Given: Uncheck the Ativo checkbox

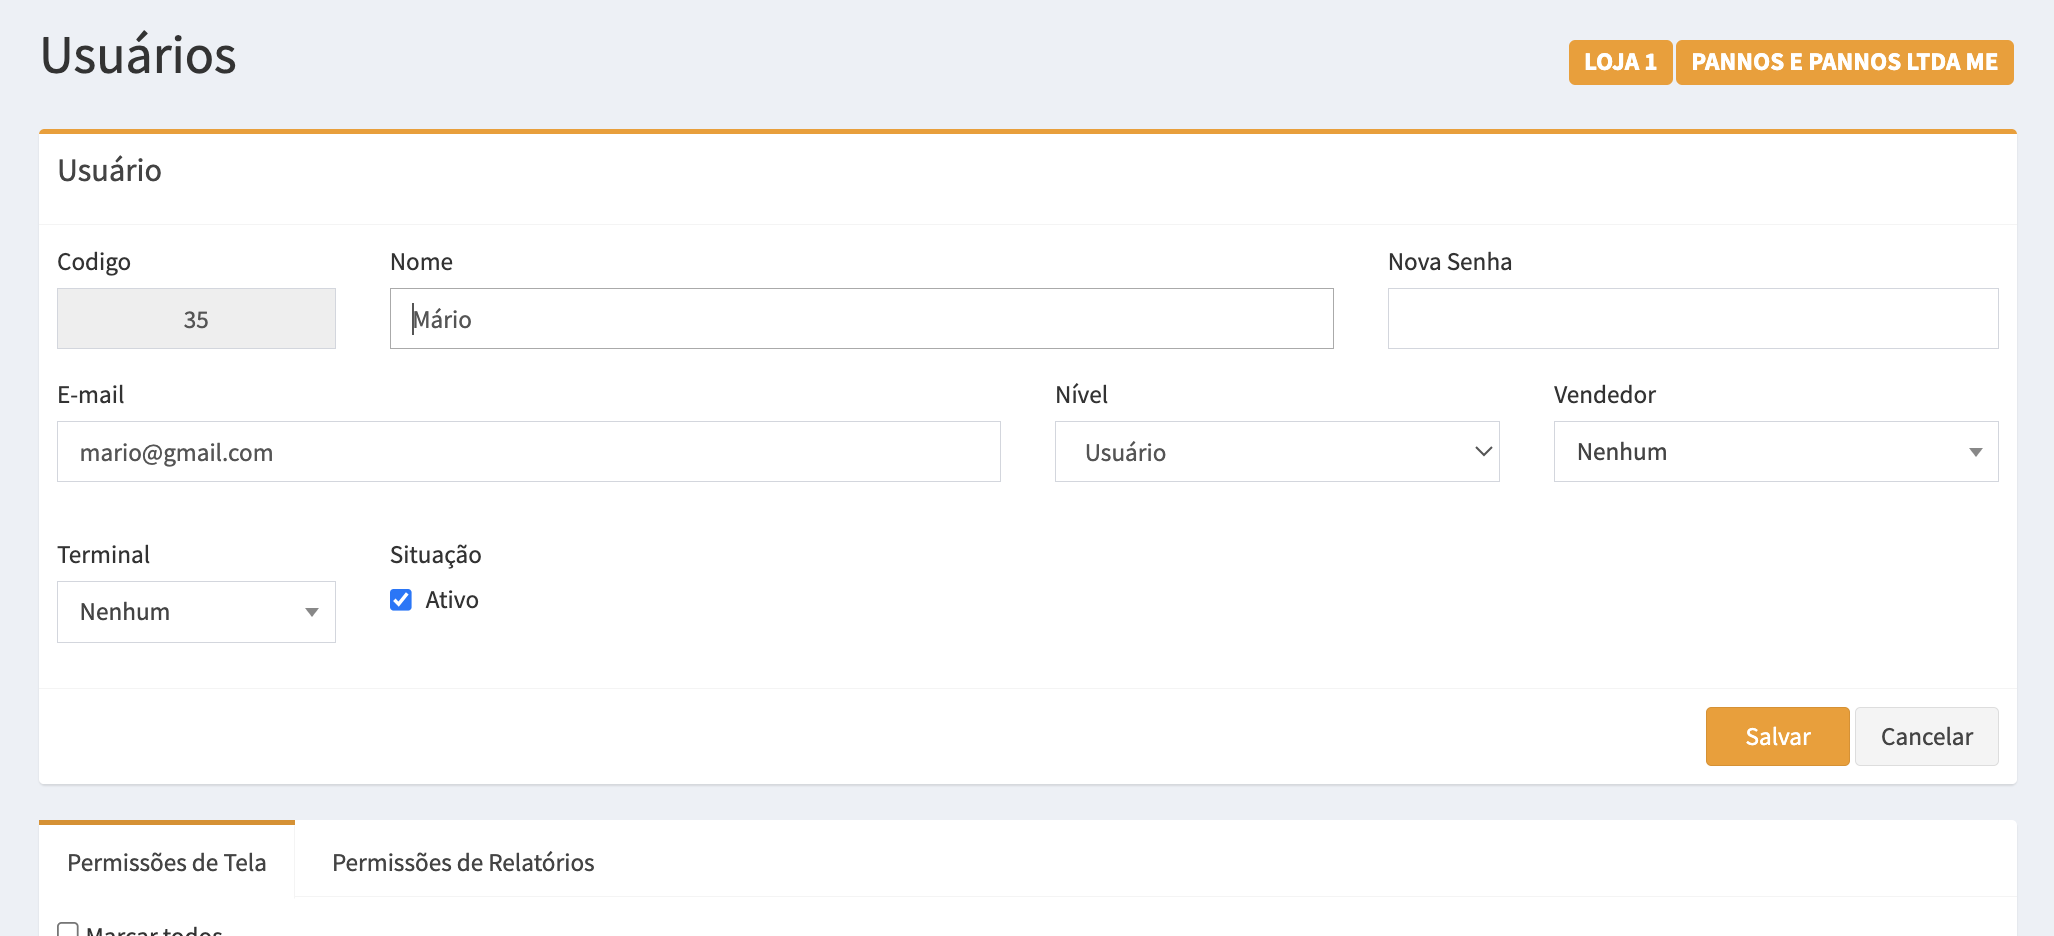Looking at the screenshot, I should pos(401,600).
